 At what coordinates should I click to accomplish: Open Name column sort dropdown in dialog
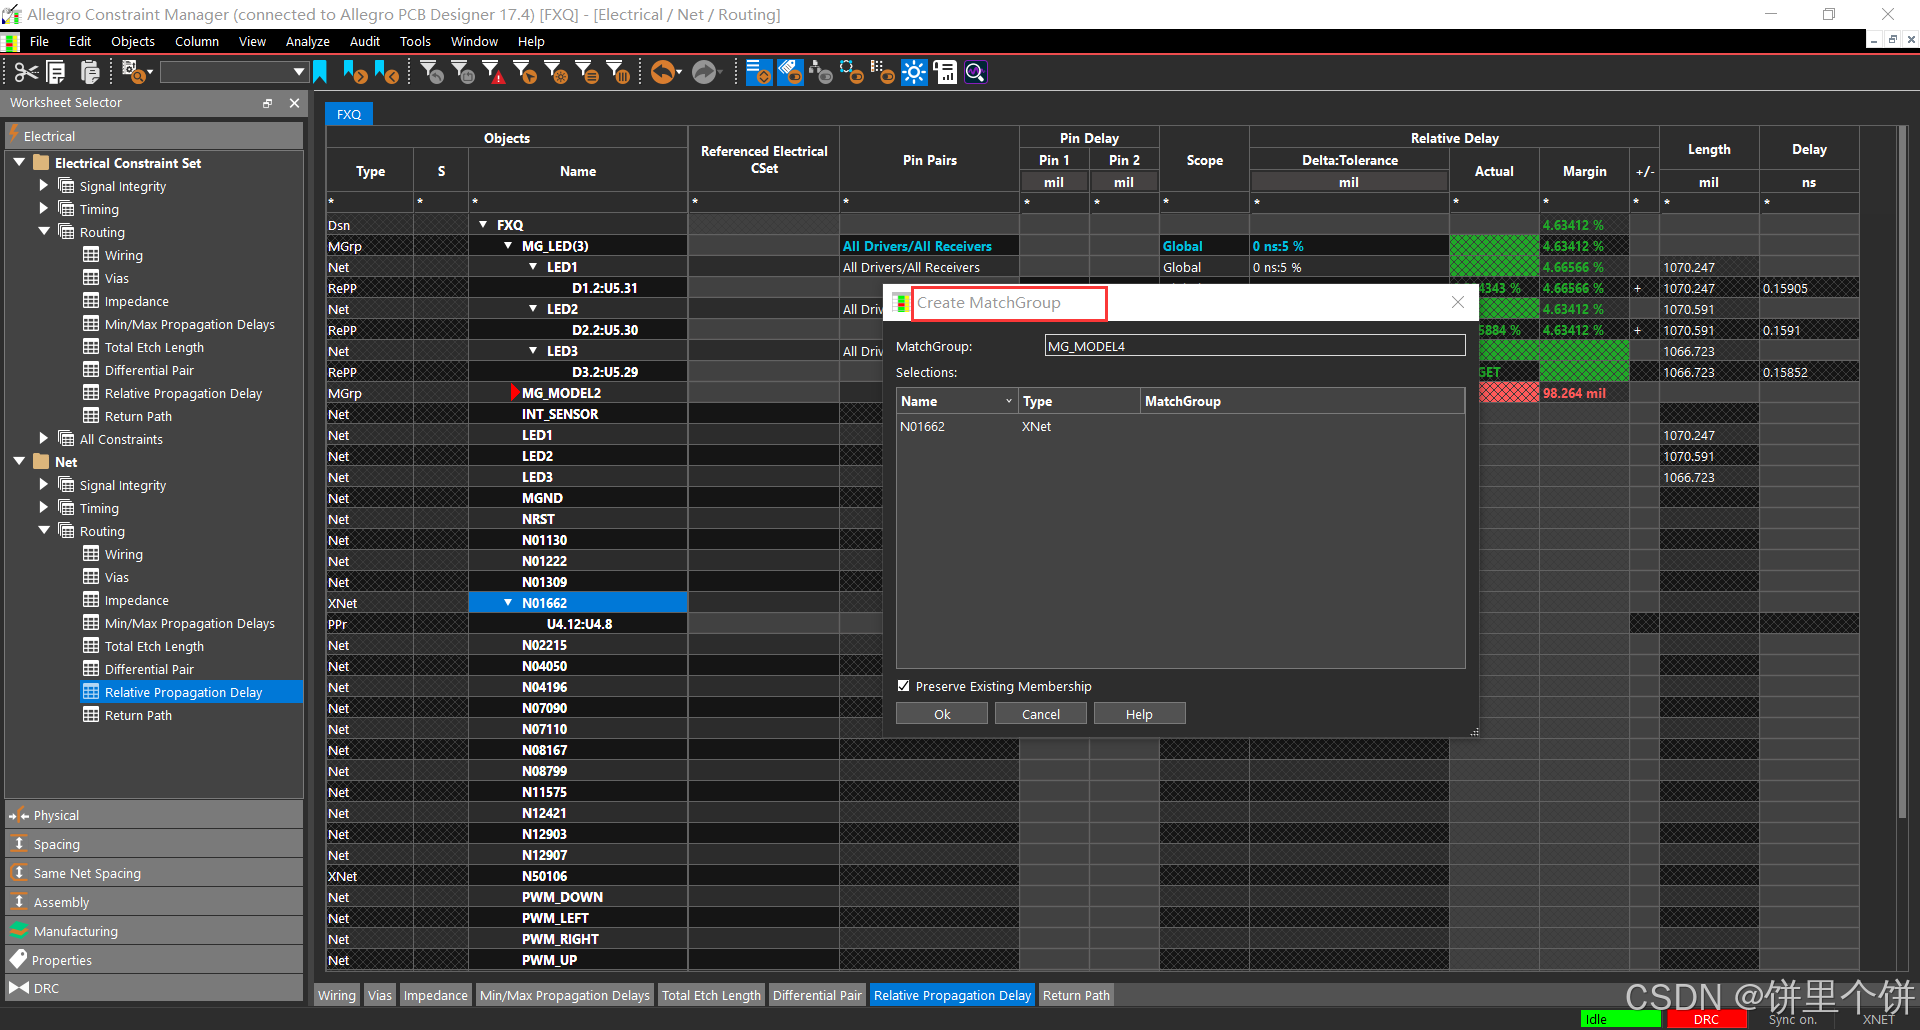(x=1008, y=401)
